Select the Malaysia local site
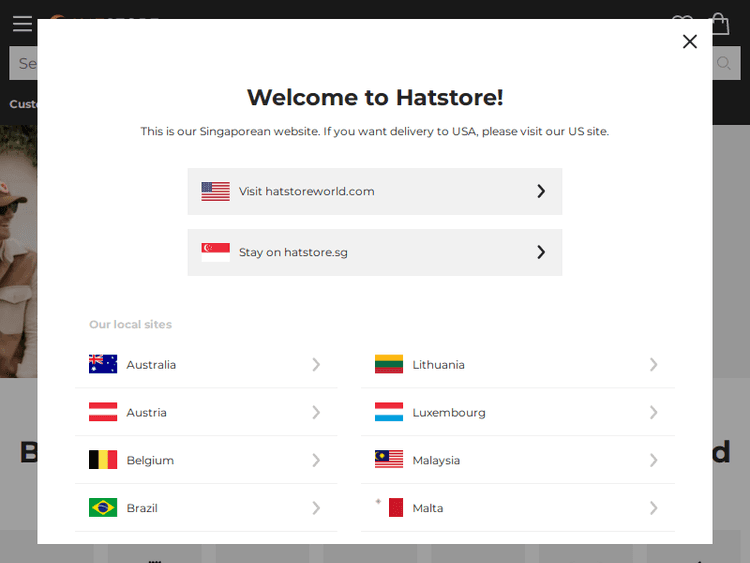The width and height of the screenshot is (750, 563). [518, 460]
